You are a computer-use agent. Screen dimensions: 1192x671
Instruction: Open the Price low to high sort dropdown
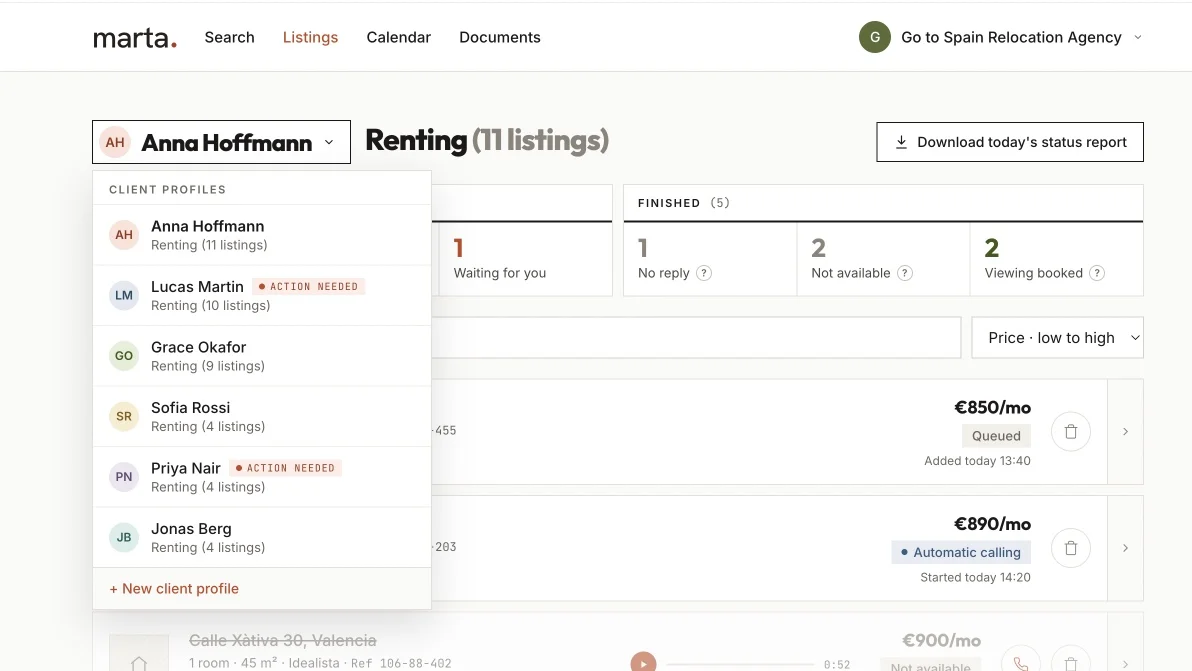[x=1057, y=337]
